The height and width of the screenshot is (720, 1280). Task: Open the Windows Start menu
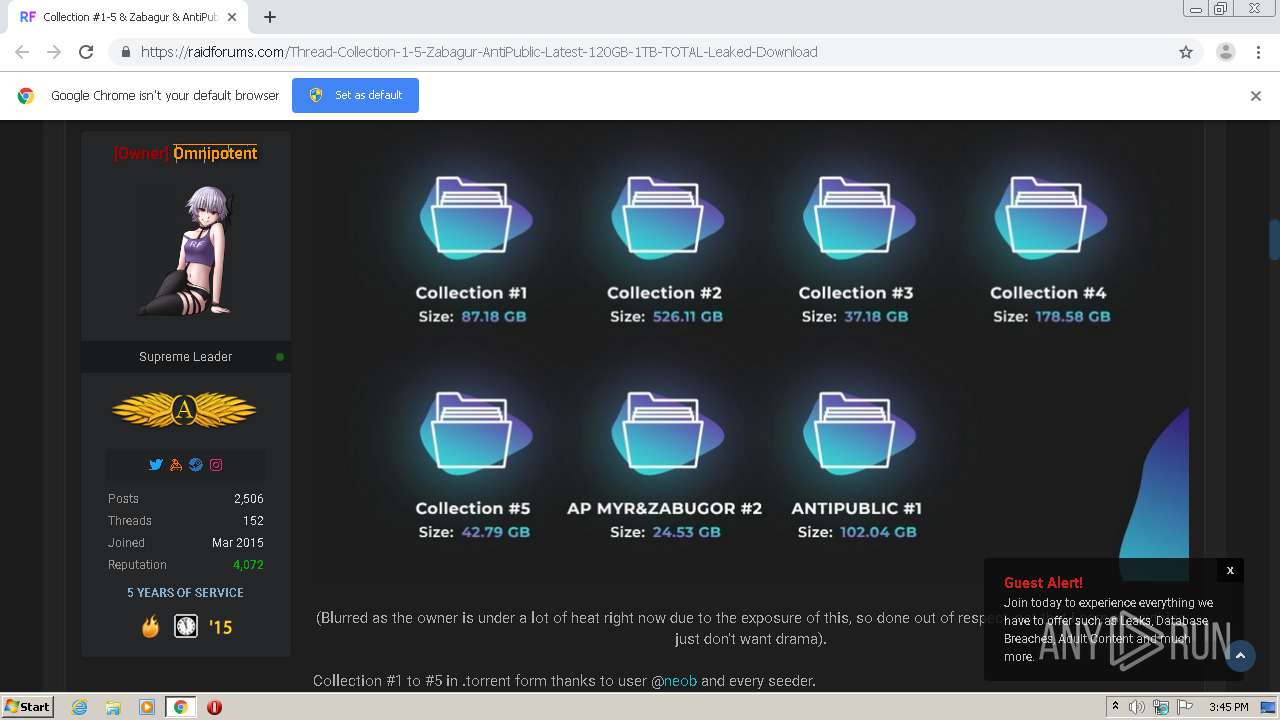tap(27, 707)
